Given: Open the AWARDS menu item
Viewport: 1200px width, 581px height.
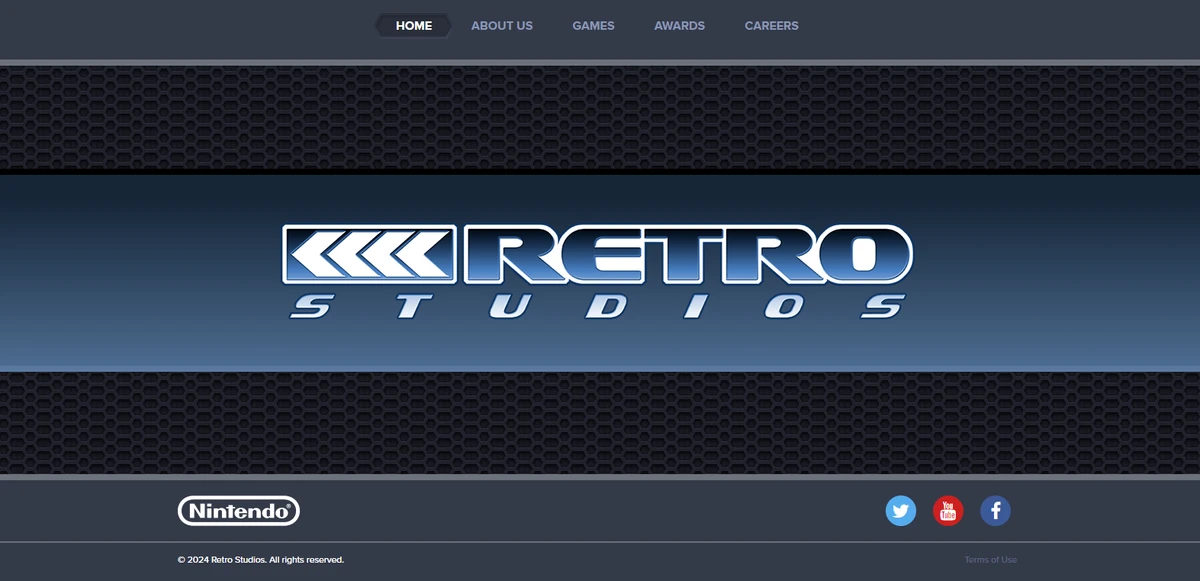Looking at the screenshot, I should pos(679,25).
